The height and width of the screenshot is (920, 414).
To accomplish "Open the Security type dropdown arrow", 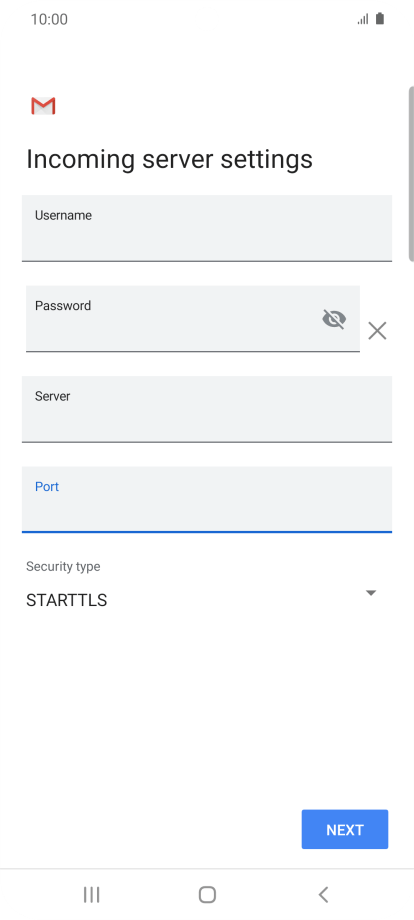I will point(371,593).
